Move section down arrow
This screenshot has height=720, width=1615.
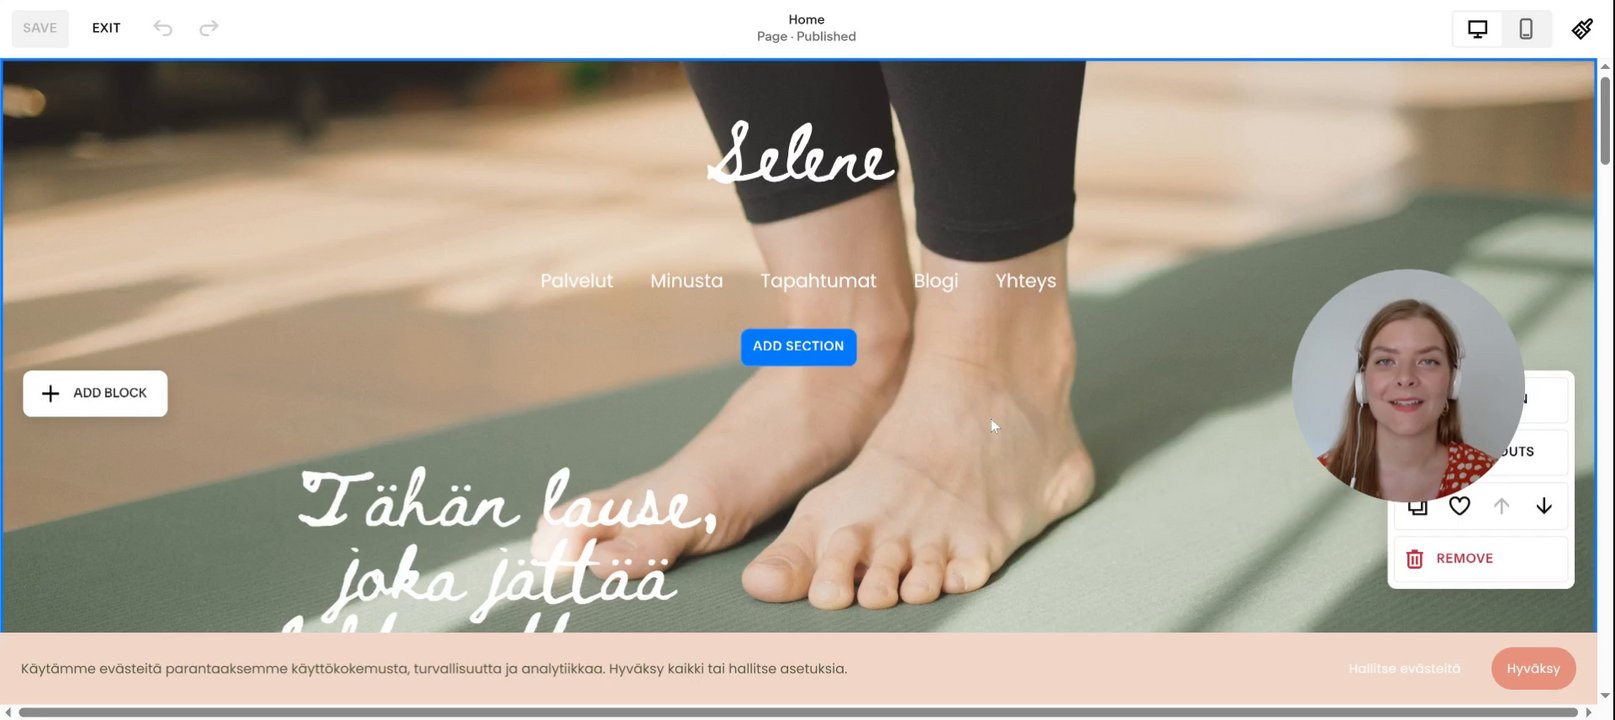(1544, 506)
